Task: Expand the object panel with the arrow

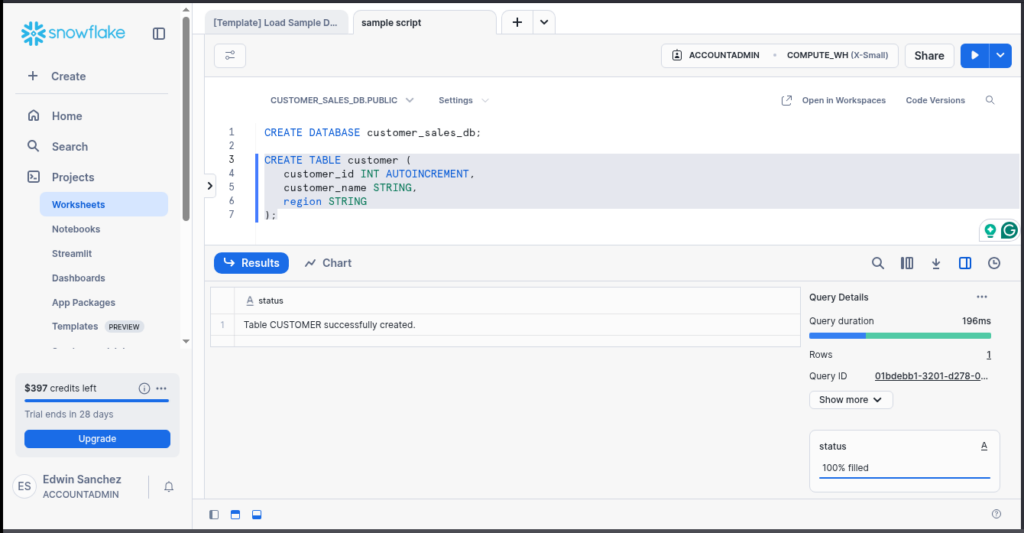Action: coord(210,186)
